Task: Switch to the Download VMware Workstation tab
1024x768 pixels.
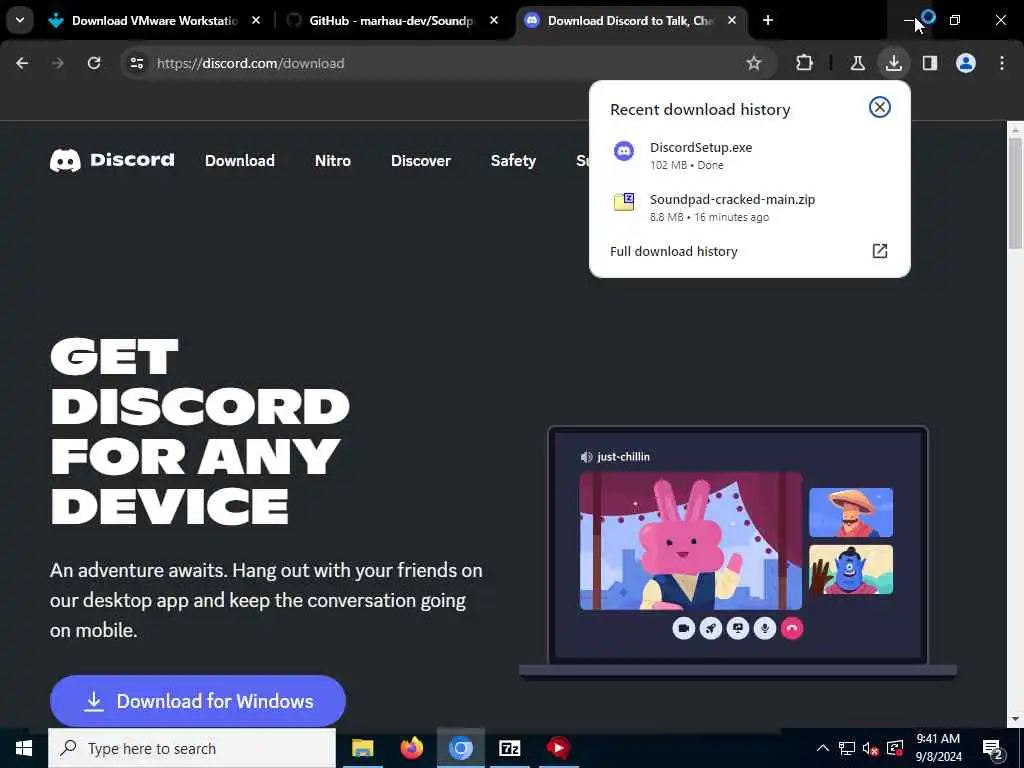Action: click(x=155, y=21)
